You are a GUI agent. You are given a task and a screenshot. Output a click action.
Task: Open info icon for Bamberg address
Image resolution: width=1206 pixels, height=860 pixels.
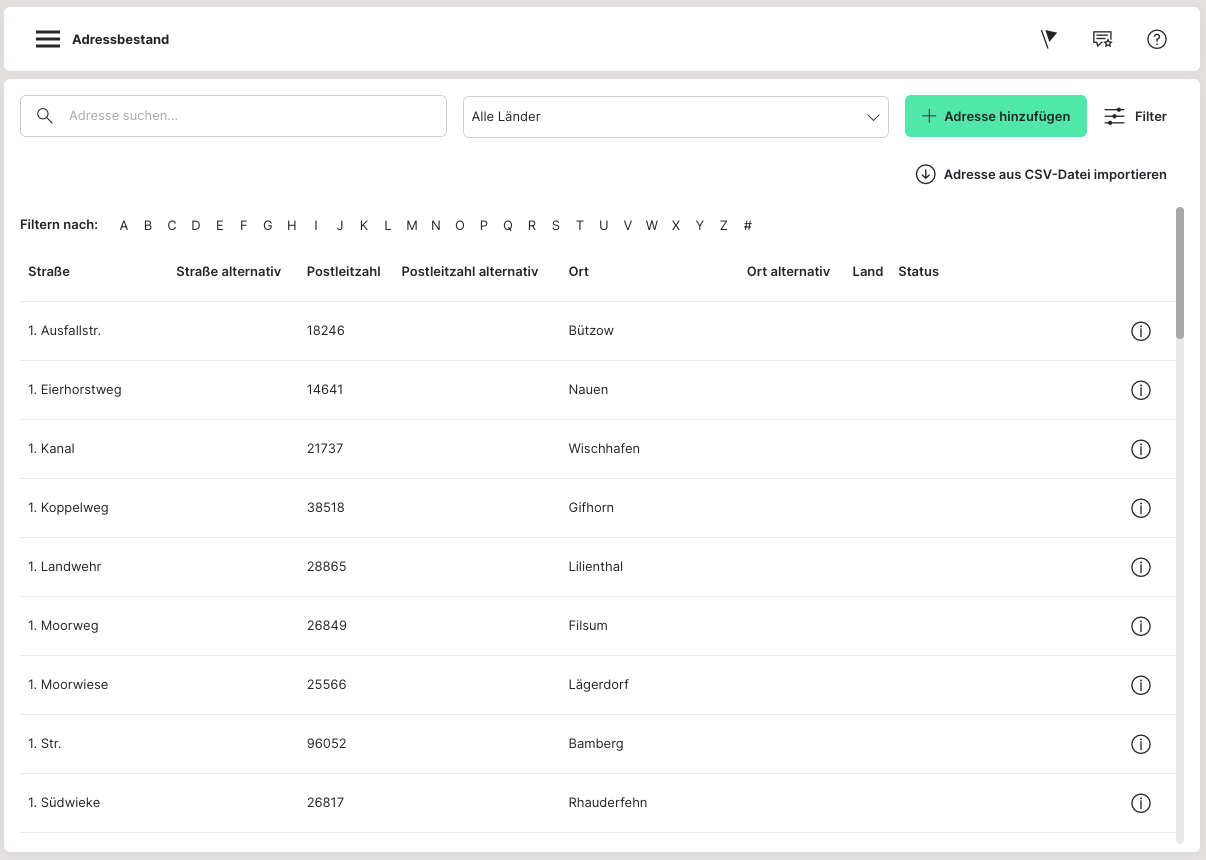1140,744
